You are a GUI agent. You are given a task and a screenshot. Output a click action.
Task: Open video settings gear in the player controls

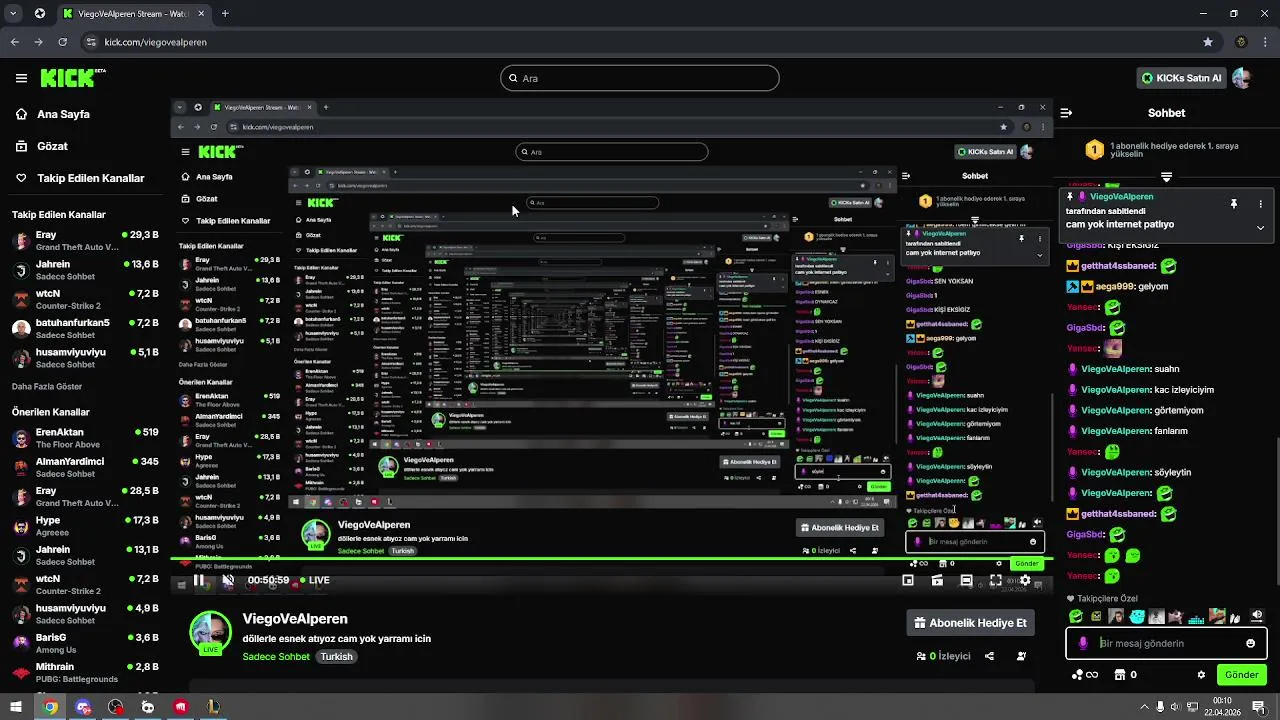point(1025,580)
